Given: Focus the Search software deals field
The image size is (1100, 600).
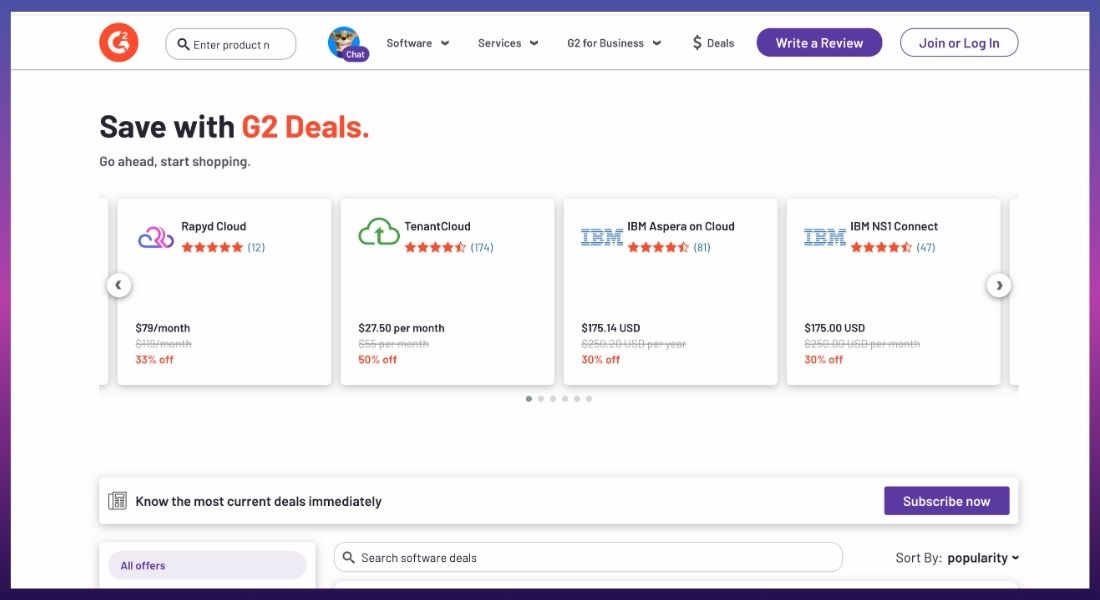Looking at the screenshot, I should [x=588, y=557].
